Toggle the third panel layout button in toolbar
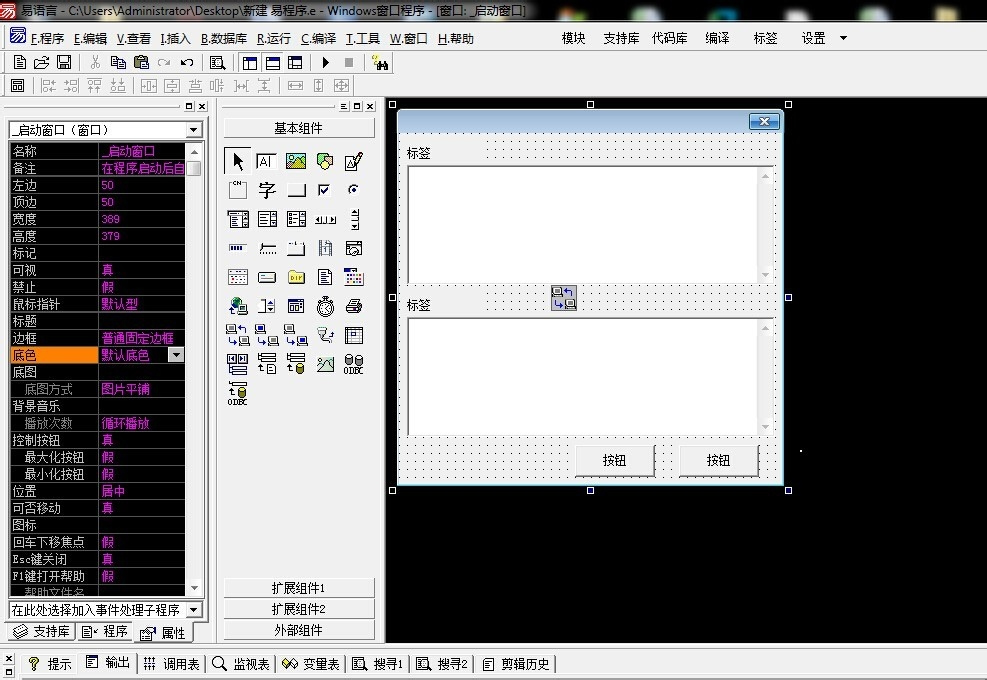The image size is (987, 680). tap(295, 63)
